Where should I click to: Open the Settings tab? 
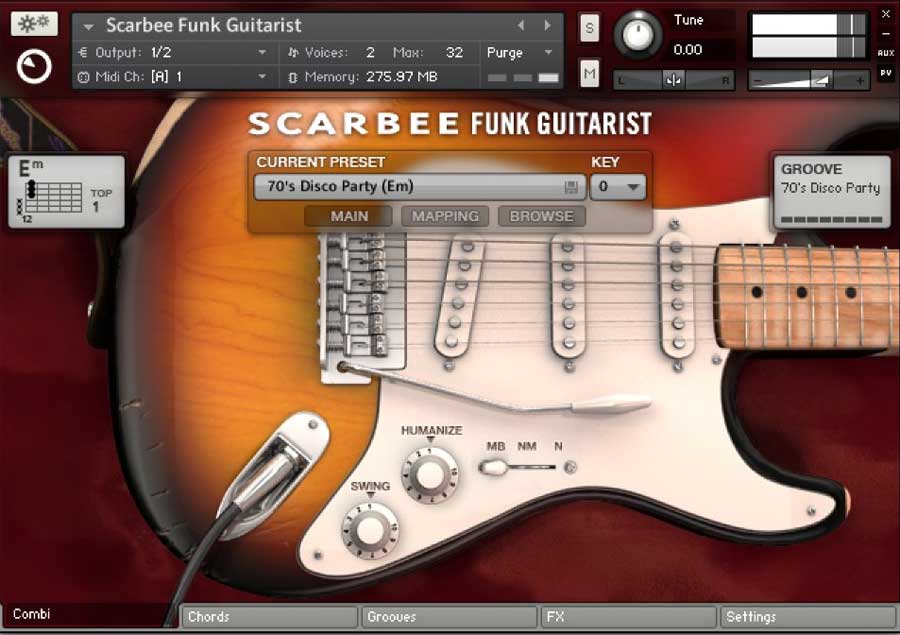click(x=808, y=617)
